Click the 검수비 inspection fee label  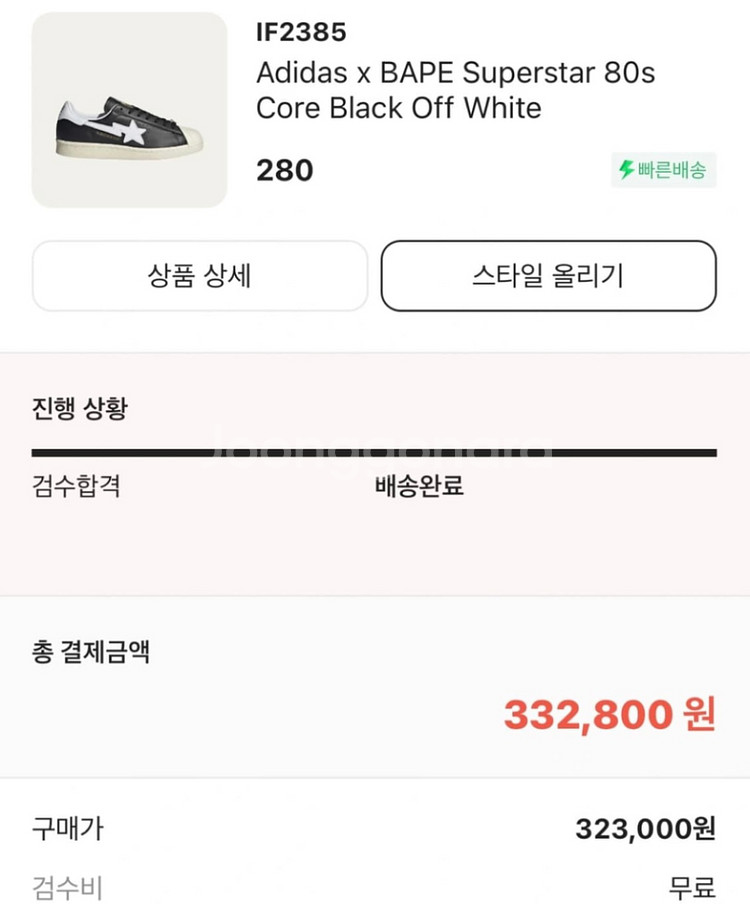pos(67,887)
